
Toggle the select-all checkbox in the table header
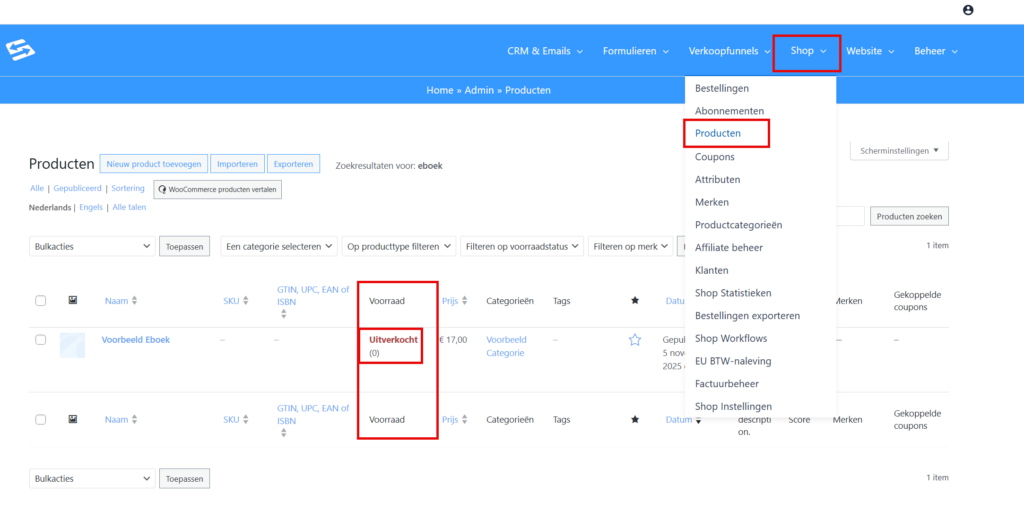point(41,300)
